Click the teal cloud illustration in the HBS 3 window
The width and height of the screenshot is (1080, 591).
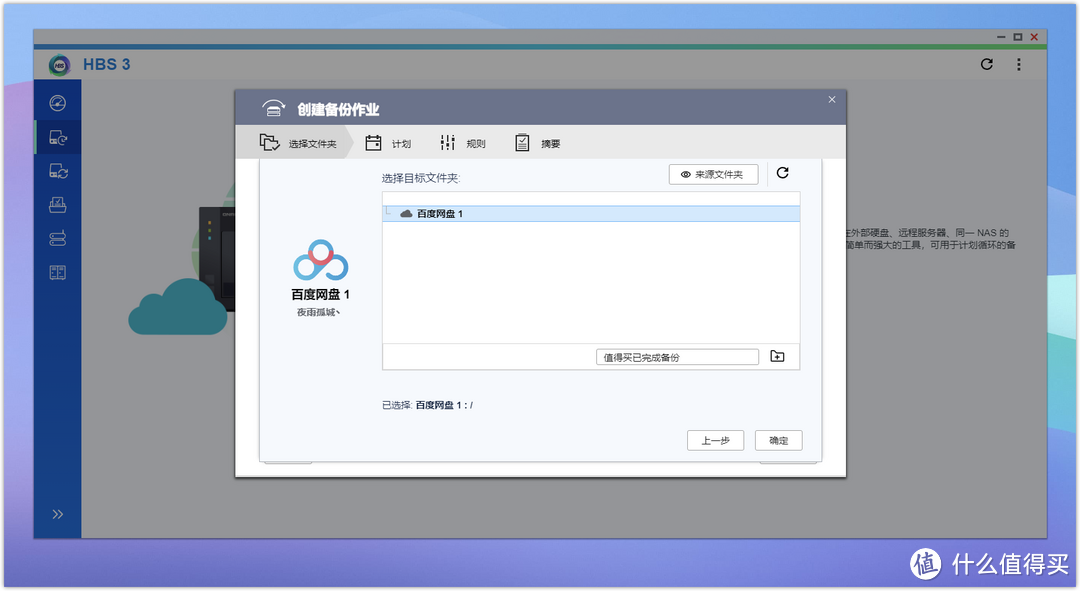click(178, 307)
